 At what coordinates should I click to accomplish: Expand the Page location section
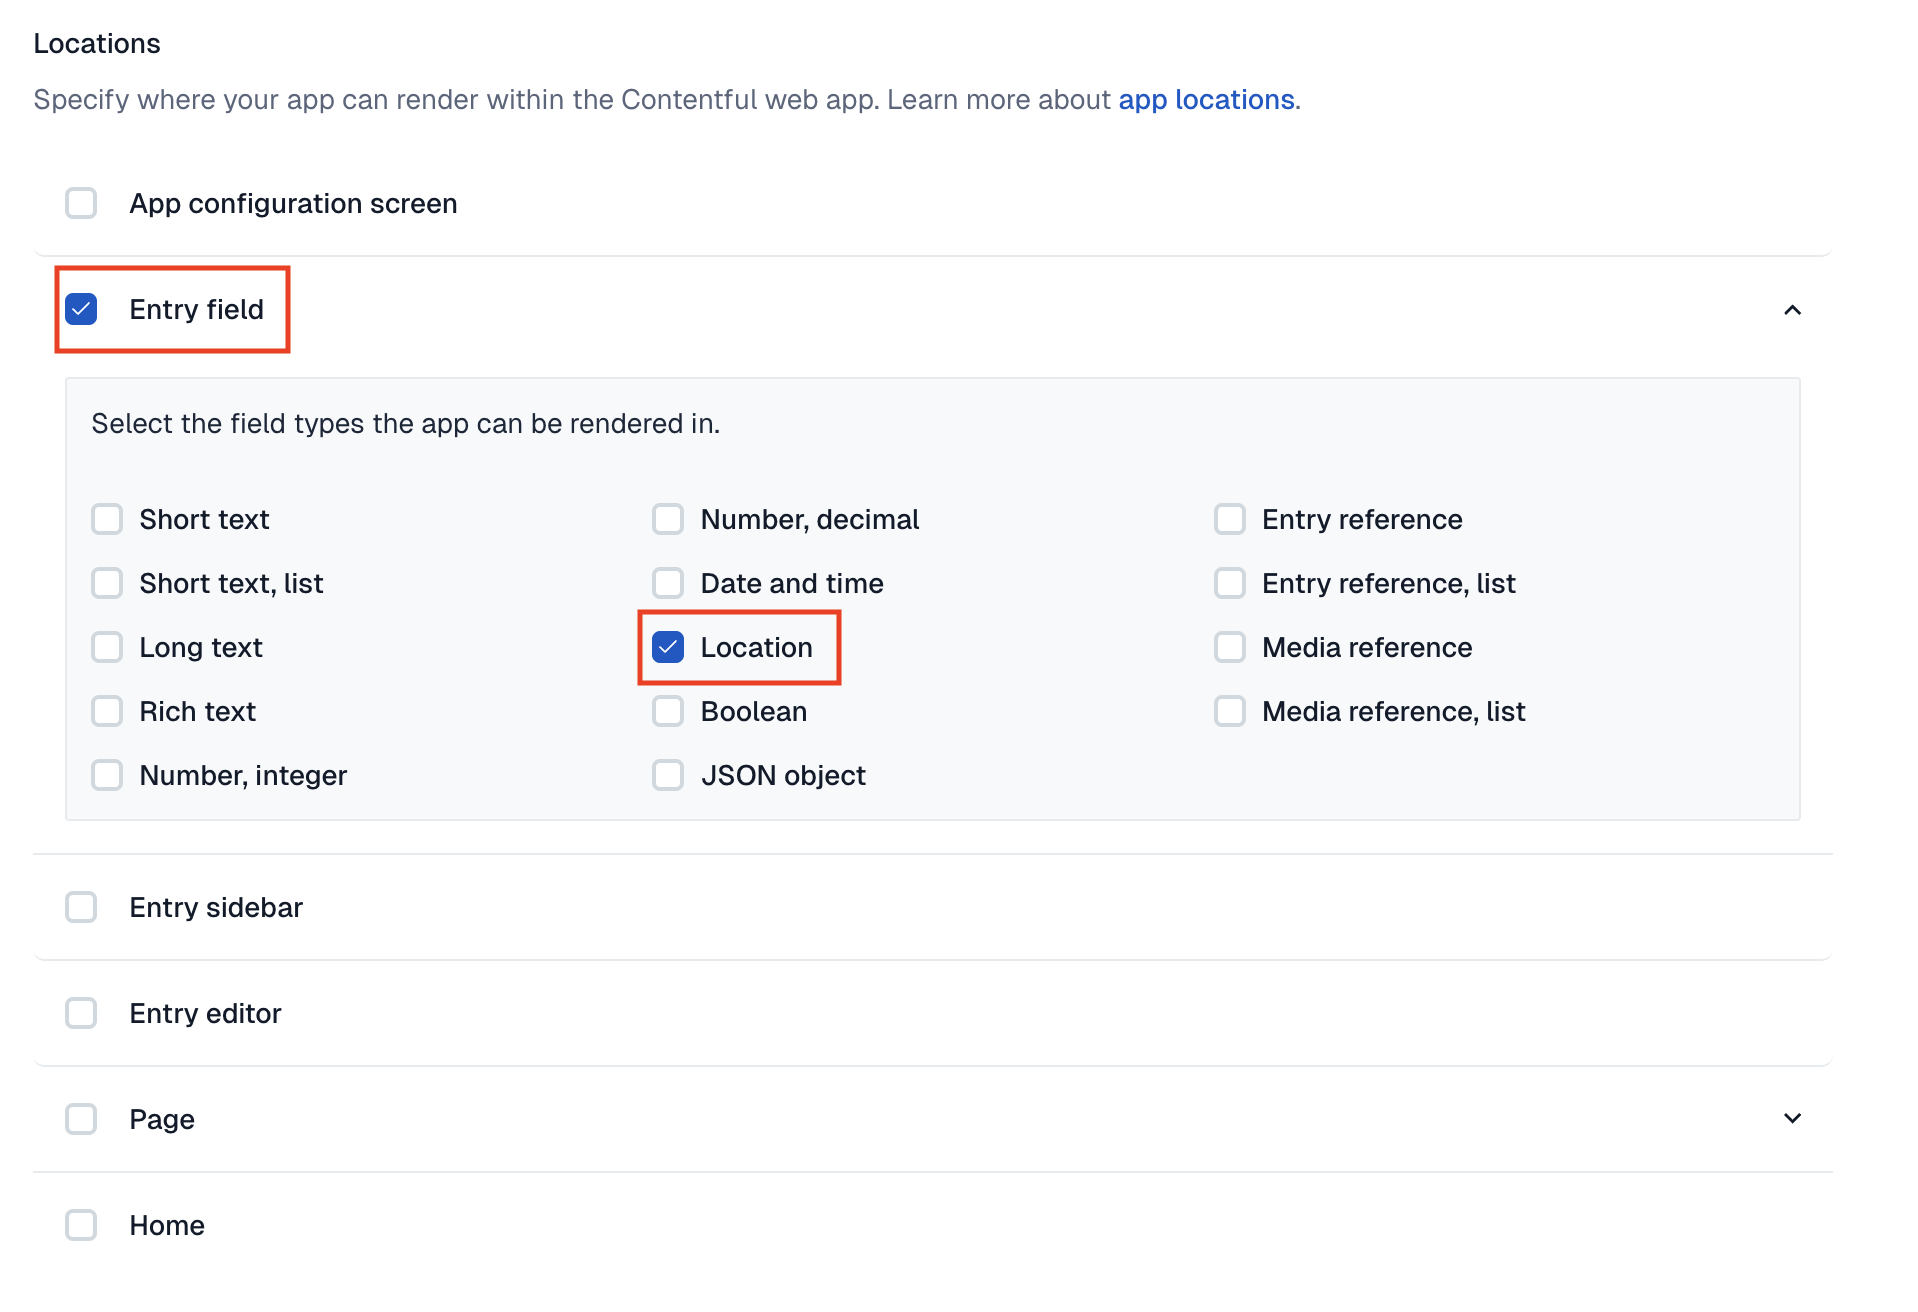(x=1793, y=1119)
